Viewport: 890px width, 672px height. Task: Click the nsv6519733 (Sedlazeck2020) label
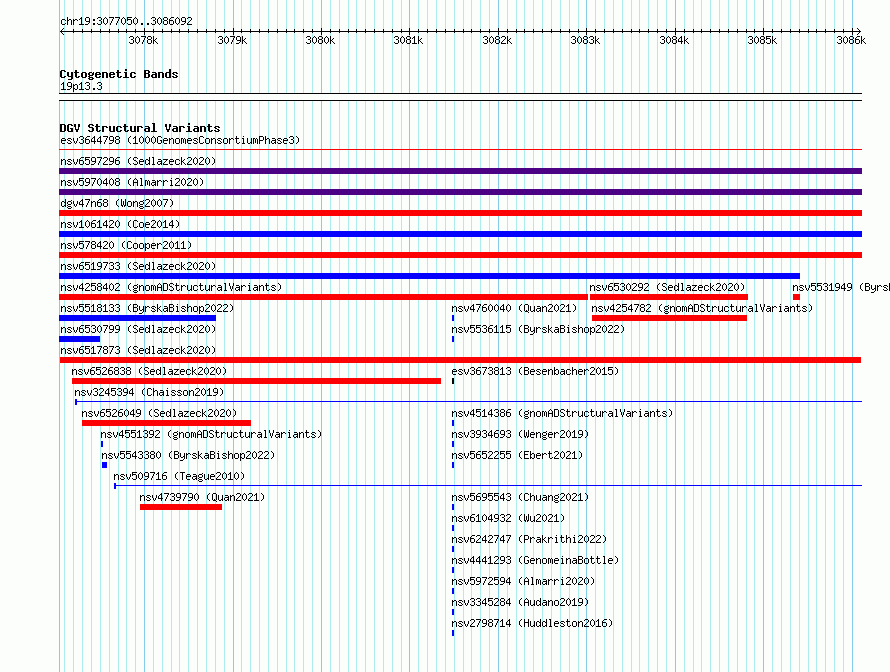tap(138, 266)
